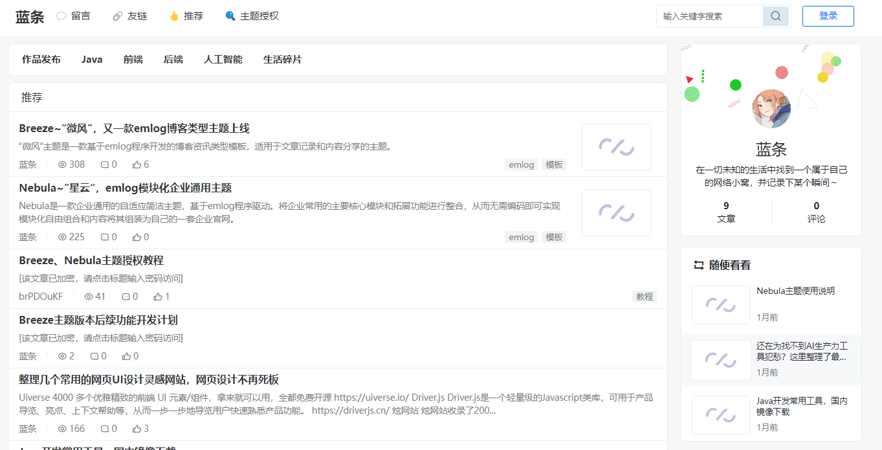Click the 推荐 section heading
The height and width of the screenshot is (450, 882).
pos(32,97)
